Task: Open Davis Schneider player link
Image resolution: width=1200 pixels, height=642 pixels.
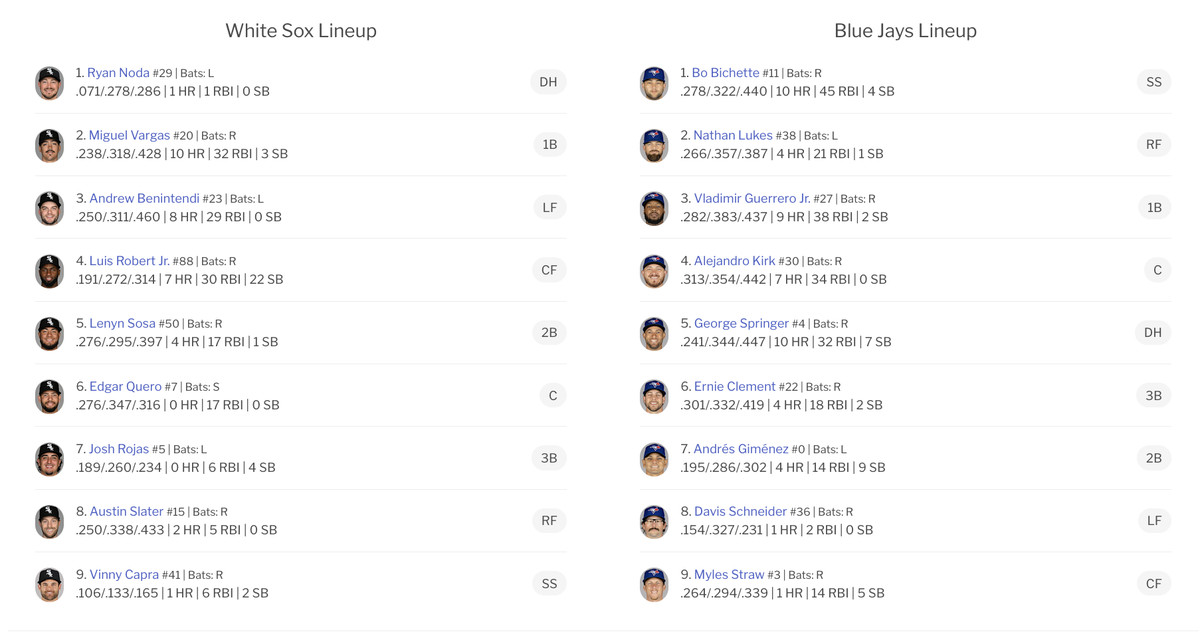Action: pyautogui.click(x=740, y=511)
